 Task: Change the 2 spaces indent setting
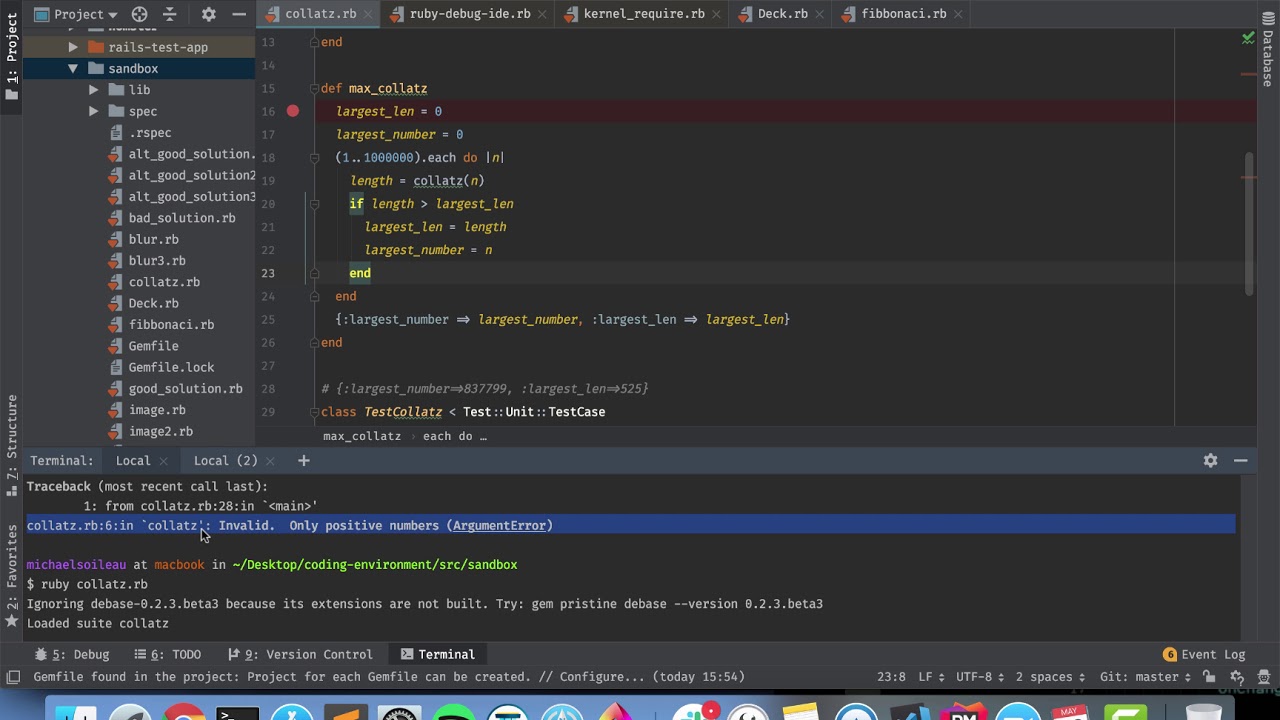1050,677
